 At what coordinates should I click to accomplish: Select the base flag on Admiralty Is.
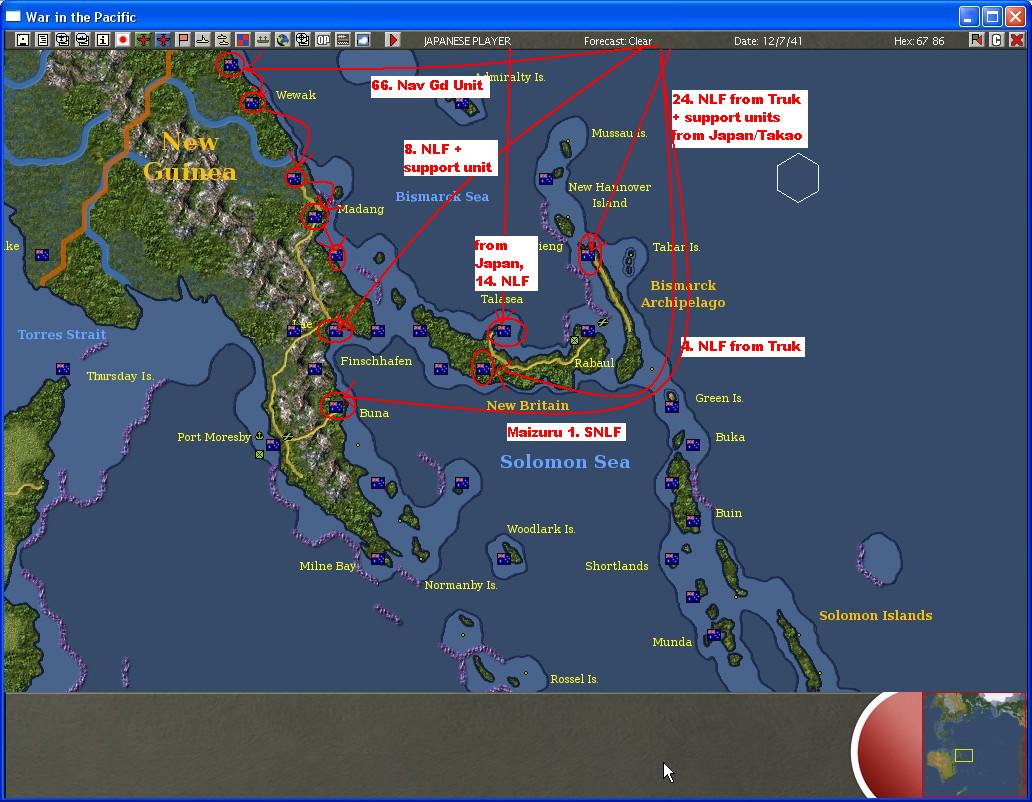pyautogui.click(x=462, y=103)
